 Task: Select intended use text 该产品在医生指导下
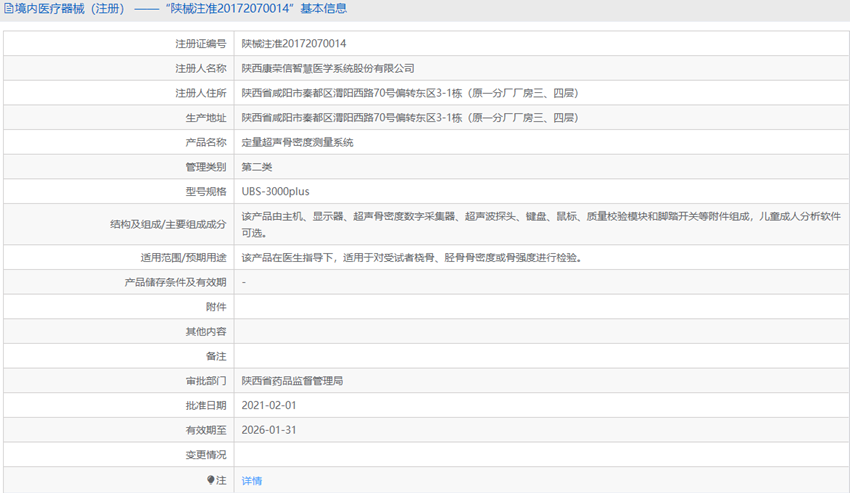point(412,258)
